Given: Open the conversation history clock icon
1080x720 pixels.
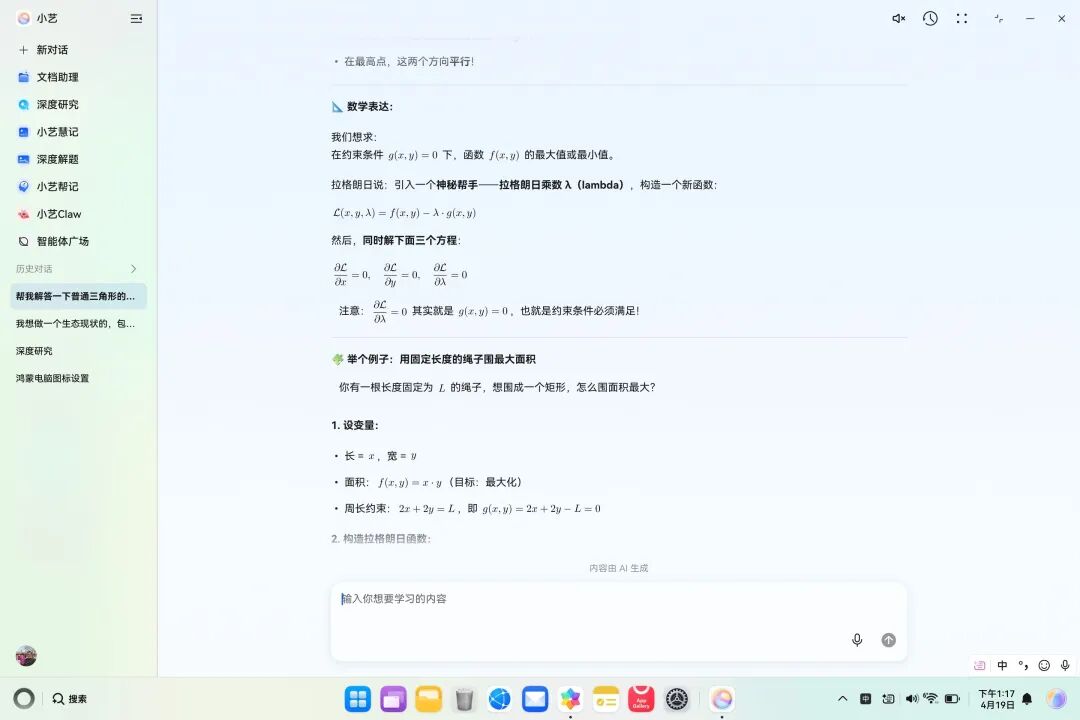Looking at the screenshot, I should click(x=929, y=18).
